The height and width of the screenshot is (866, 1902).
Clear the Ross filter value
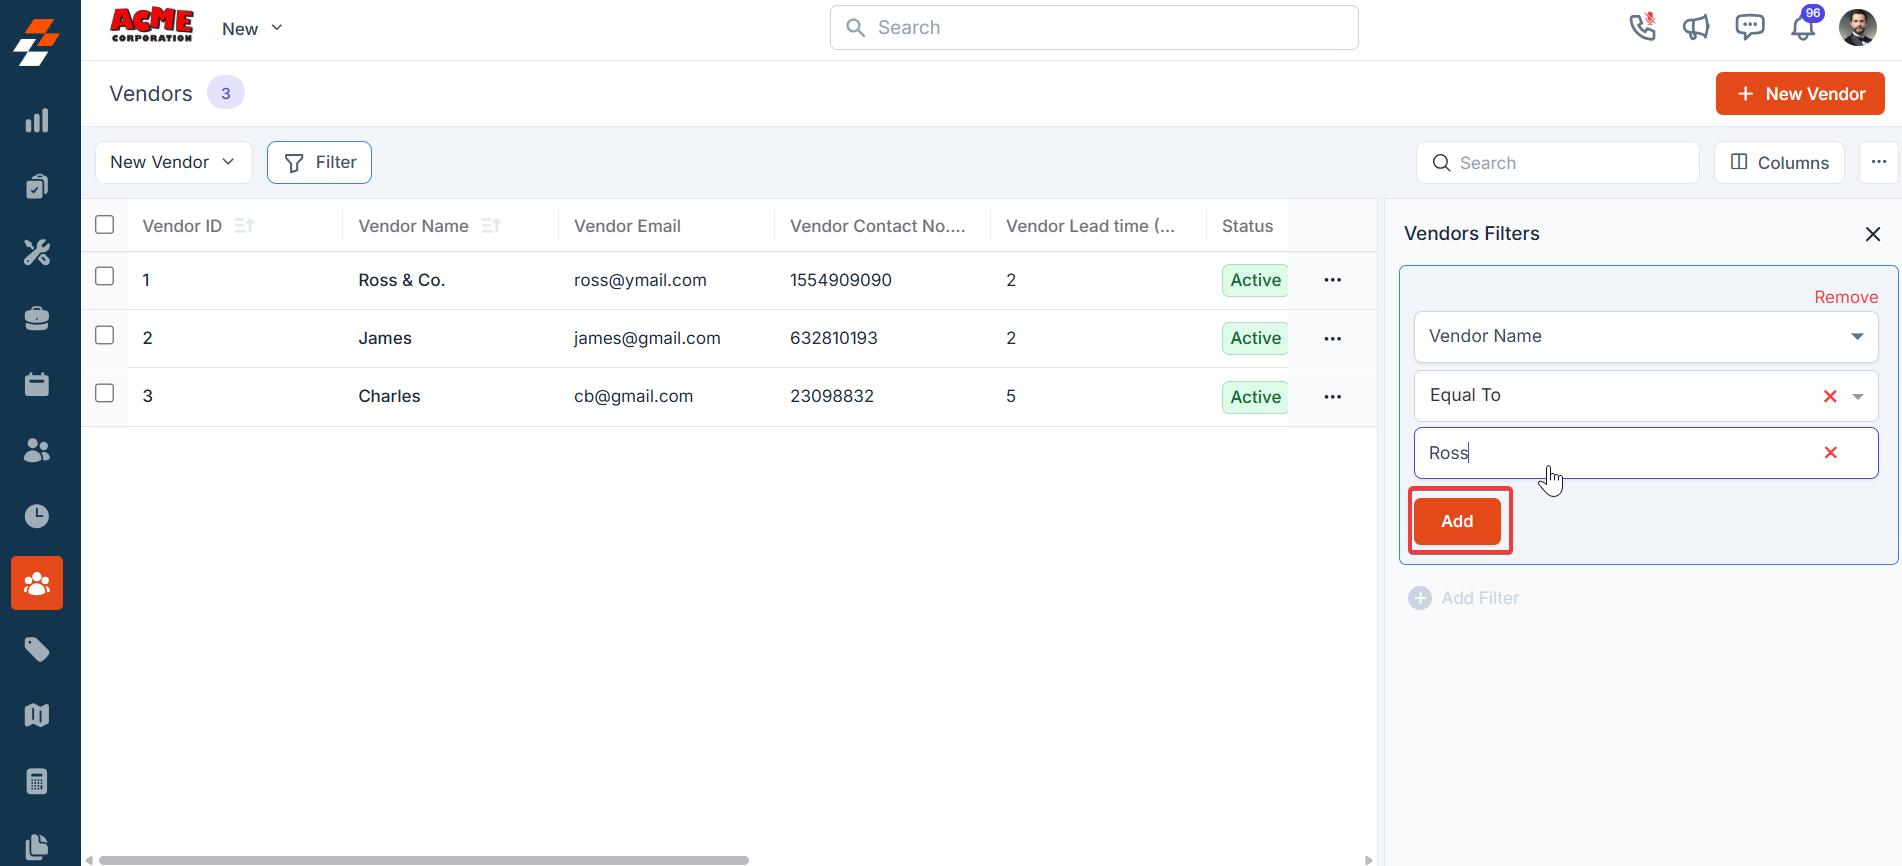[1831, 453]
